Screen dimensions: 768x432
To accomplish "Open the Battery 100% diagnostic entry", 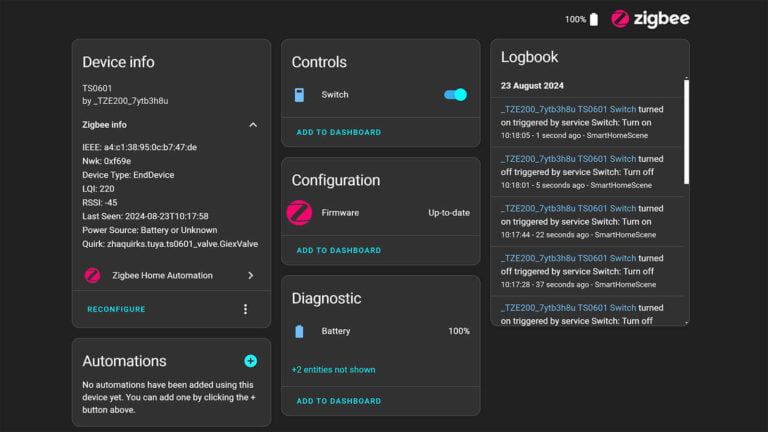I will (458, 331).
